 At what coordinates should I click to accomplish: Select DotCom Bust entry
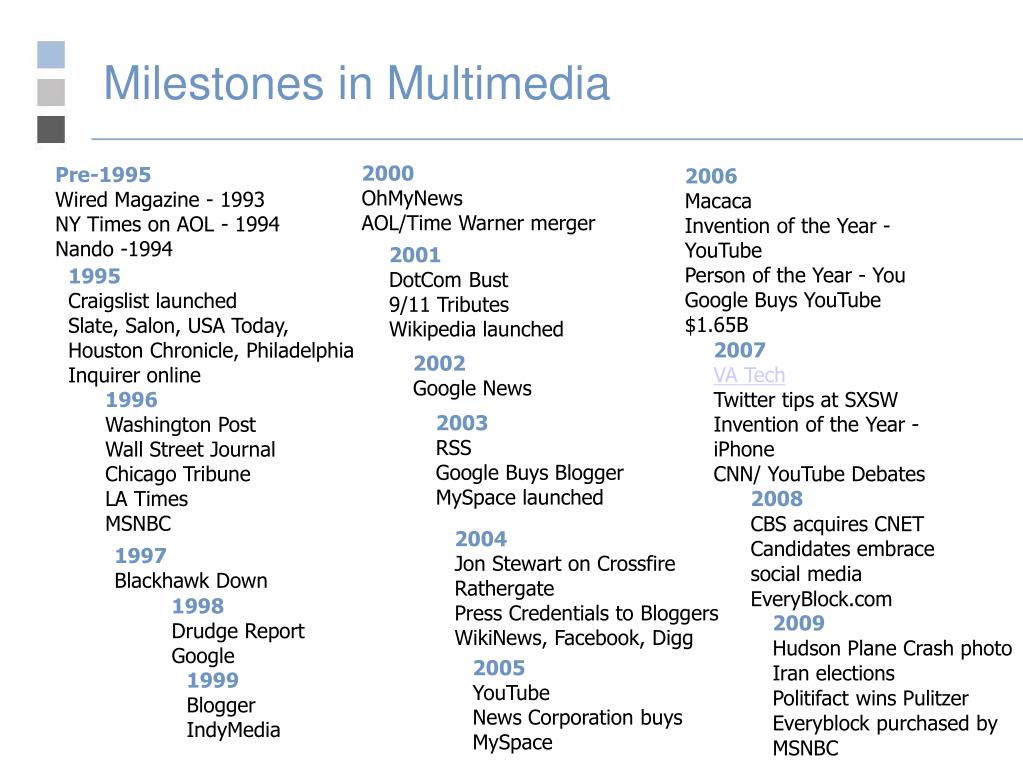[x=449, y=280]
